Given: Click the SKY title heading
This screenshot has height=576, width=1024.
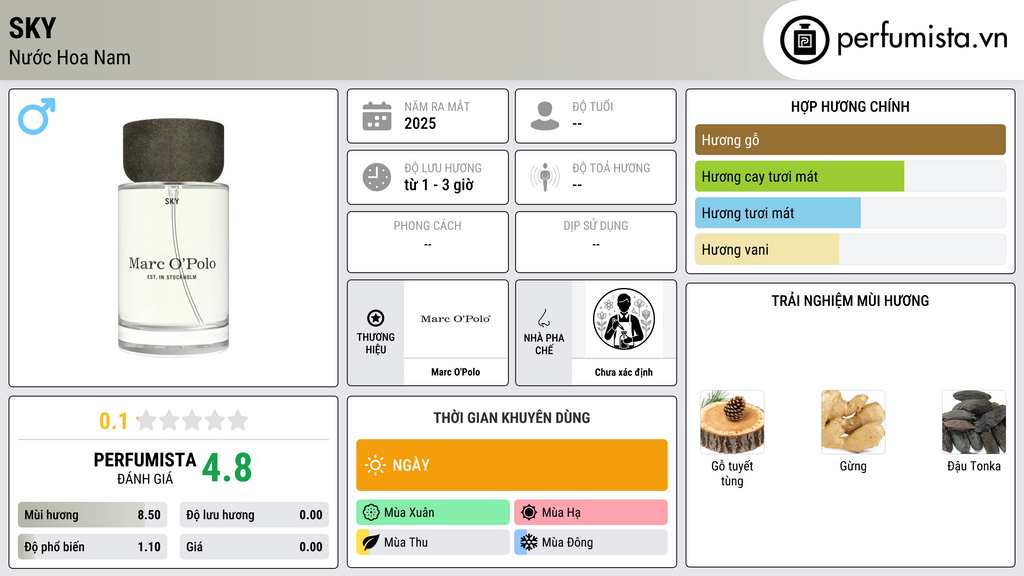Looking at the screenshot, I should 33,28.
